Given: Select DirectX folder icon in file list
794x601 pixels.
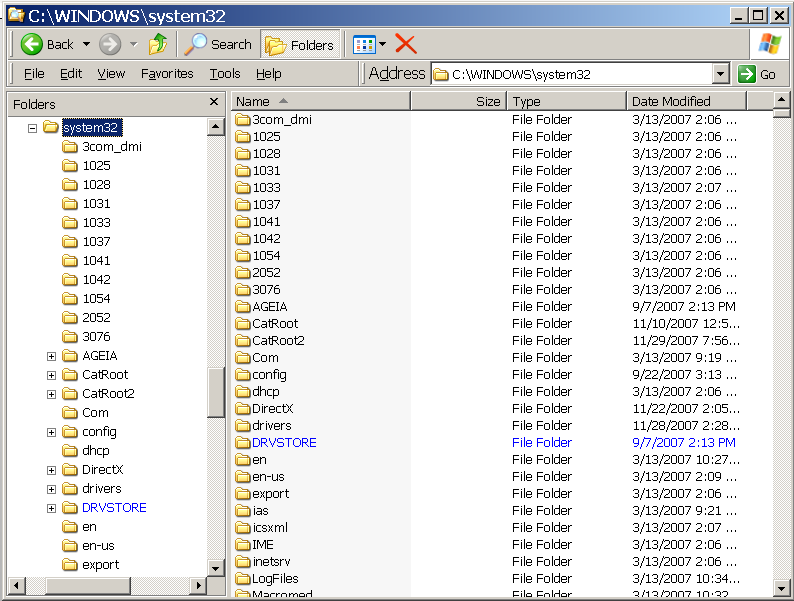Looking at the screenshot, I should pyautogui.click(x=243, y=409).
